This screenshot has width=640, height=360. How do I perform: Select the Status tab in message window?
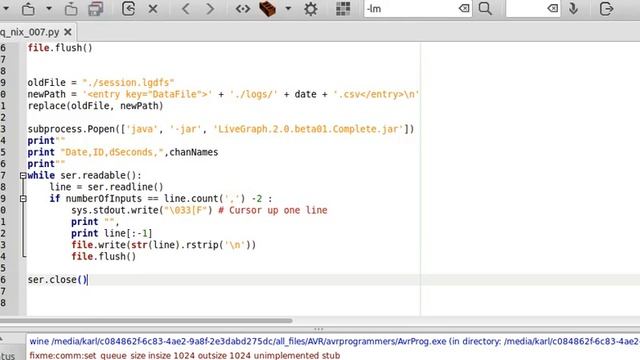[x=8, y=356]
